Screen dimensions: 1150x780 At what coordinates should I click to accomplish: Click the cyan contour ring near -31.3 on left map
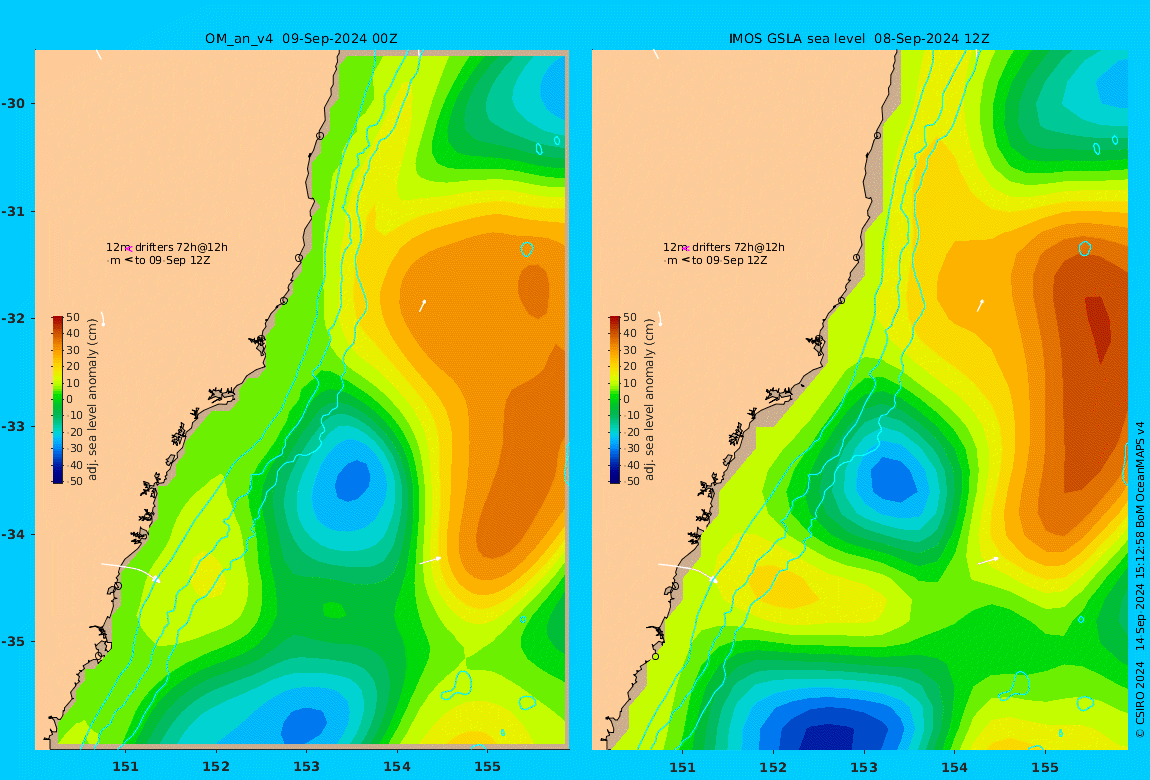[527, 249]
